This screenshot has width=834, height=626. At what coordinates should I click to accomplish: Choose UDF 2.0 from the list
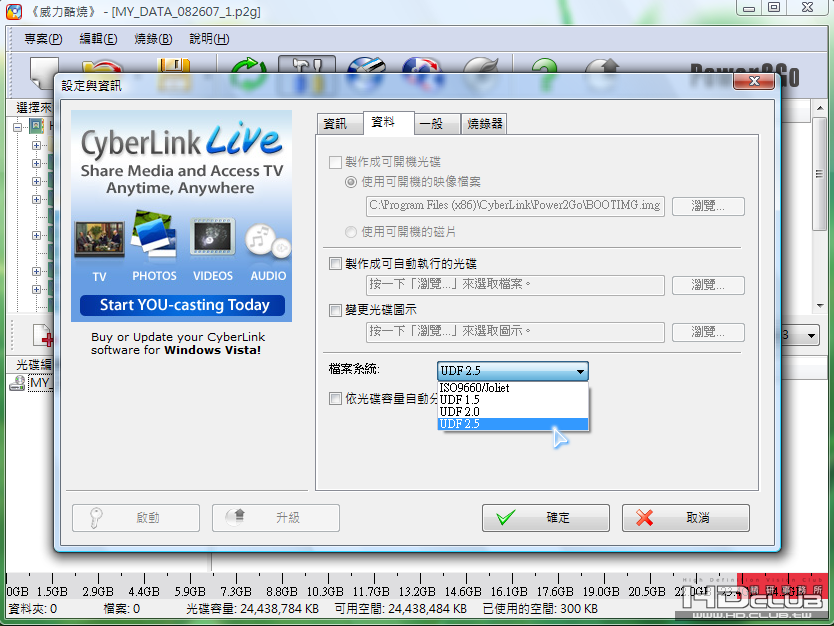[x=513, y=412]
